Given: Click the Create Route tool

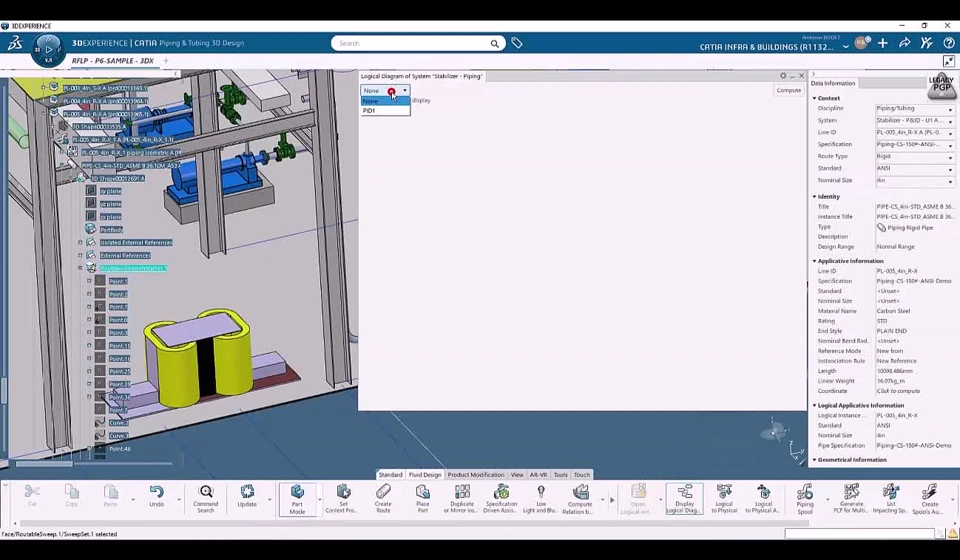Looking at the screenshot, I should 383,497.
